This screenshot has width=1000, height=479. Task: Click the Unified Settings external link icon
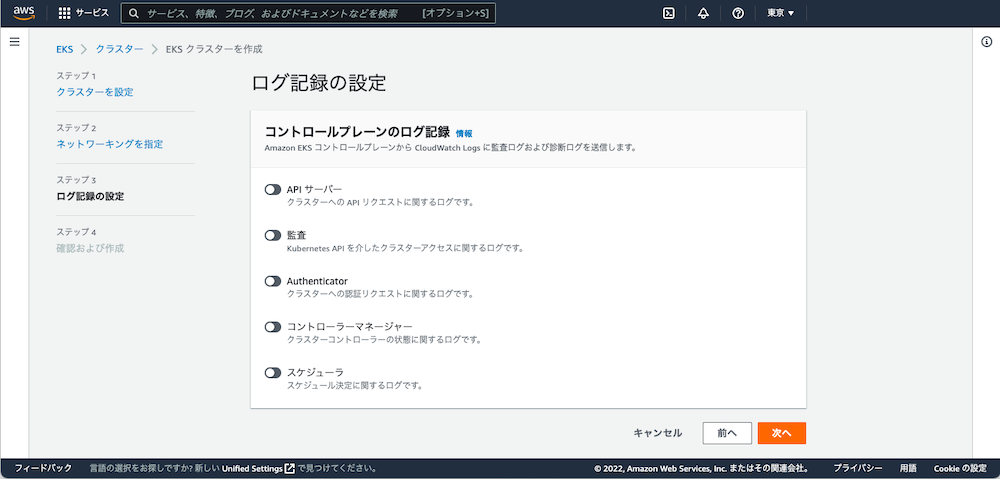pyautogui.click(x=289, y=468)
